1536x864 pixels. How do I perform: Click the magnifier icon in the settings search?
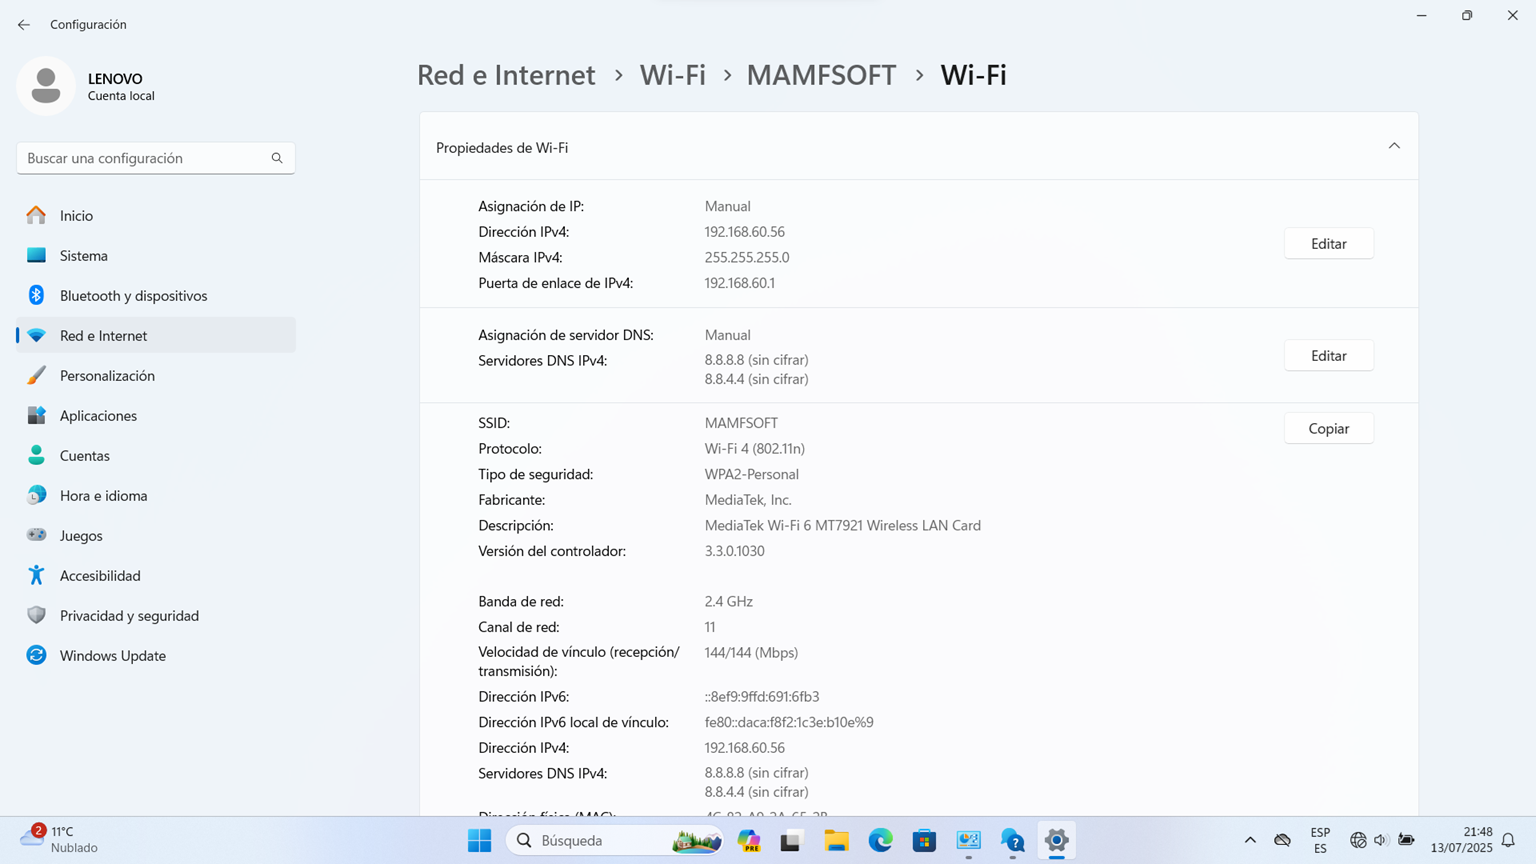coord(277,158)
